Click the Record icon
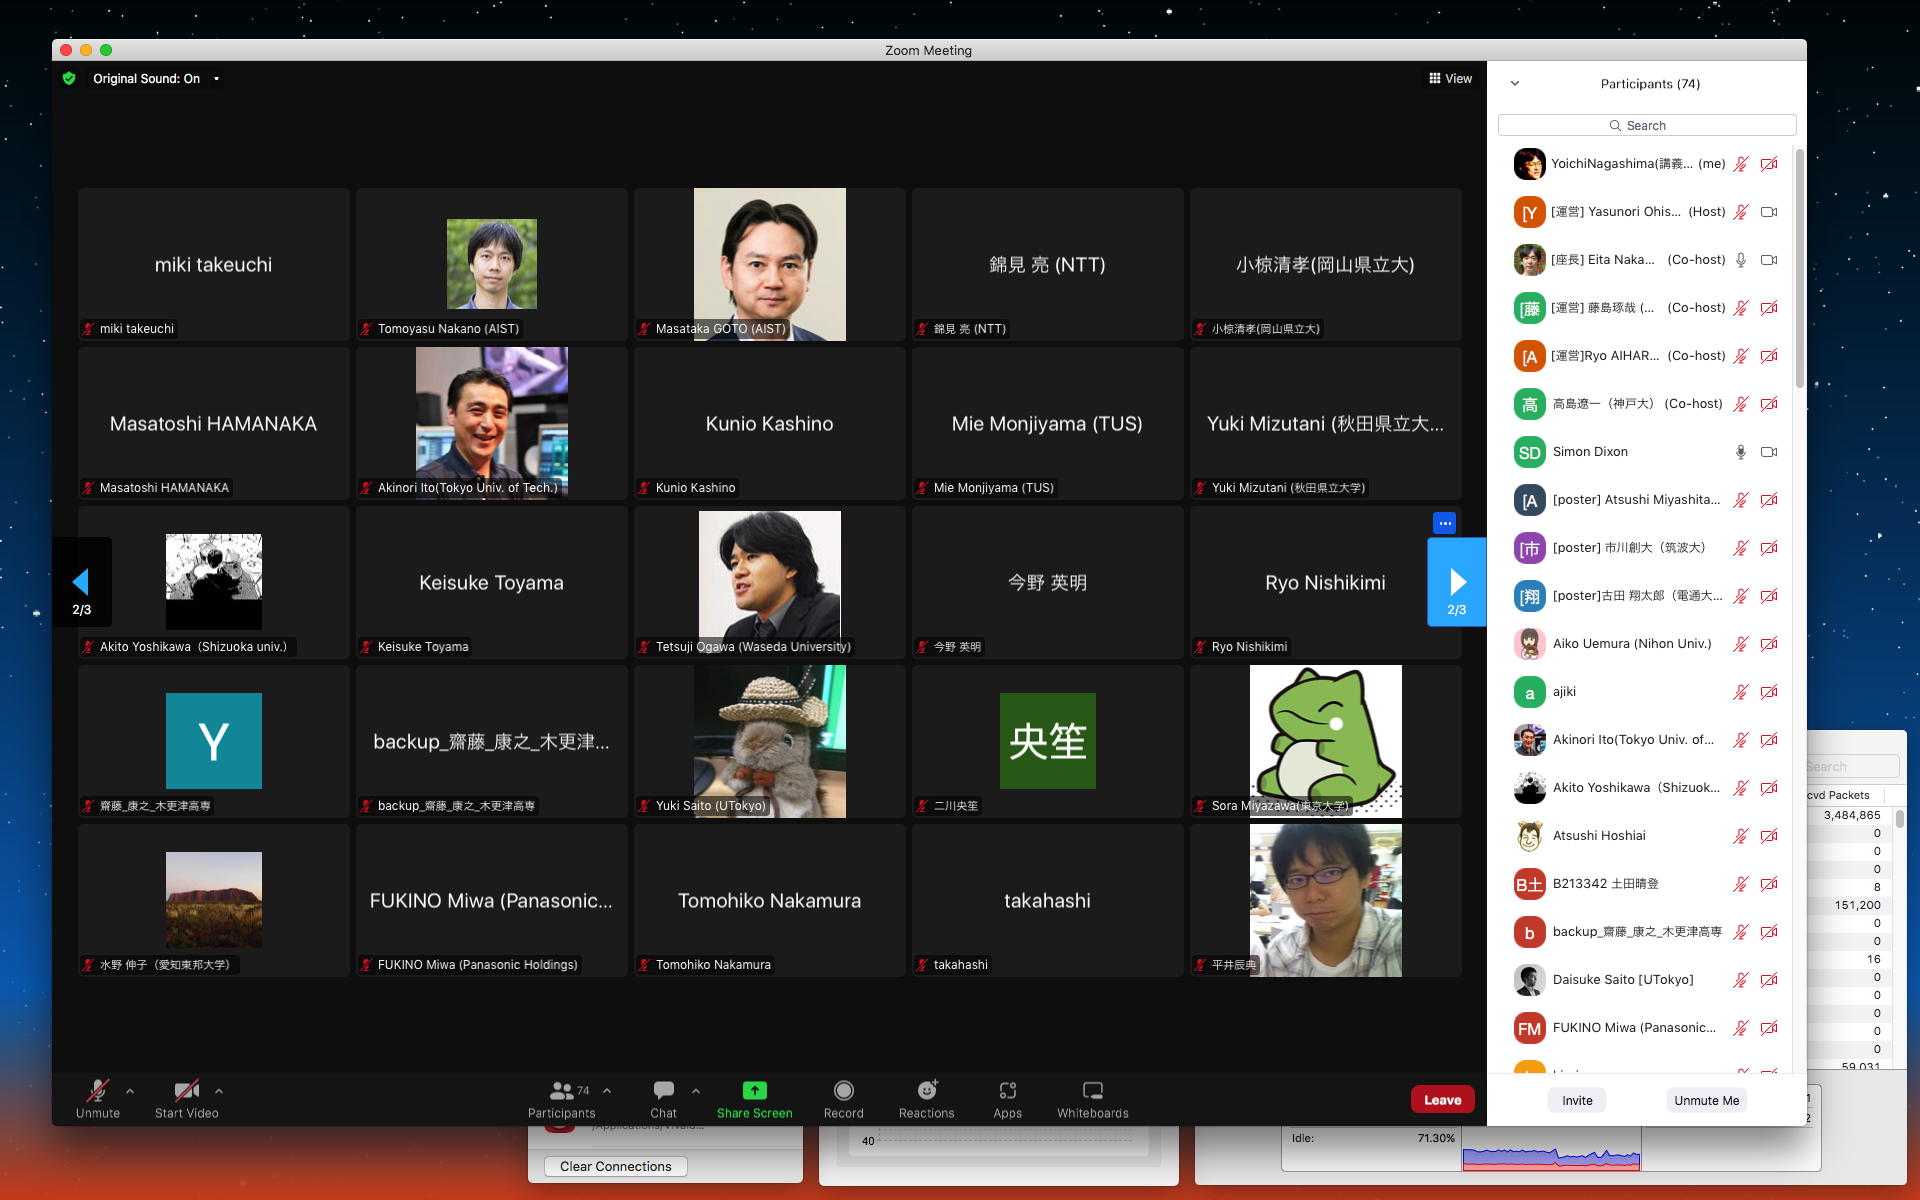1920x1200 pixels. coord(843,1091)
